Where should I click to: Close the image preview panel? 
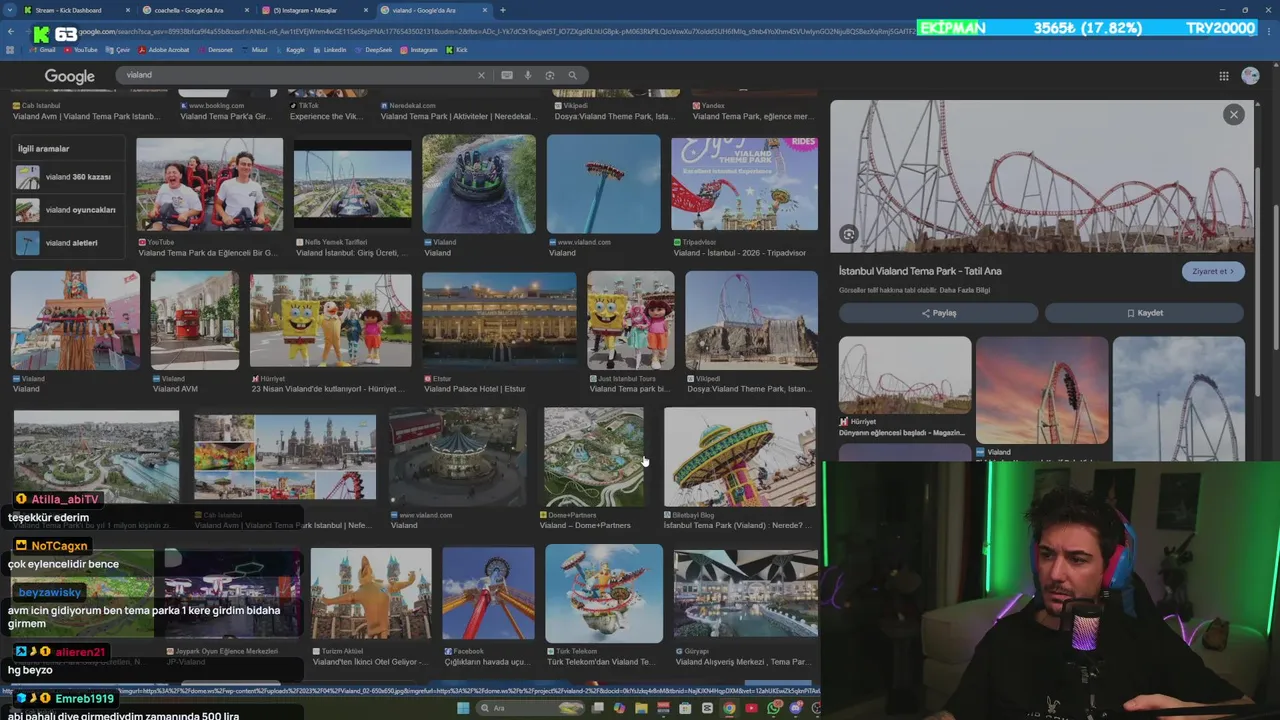click(x=1234, y=115)
